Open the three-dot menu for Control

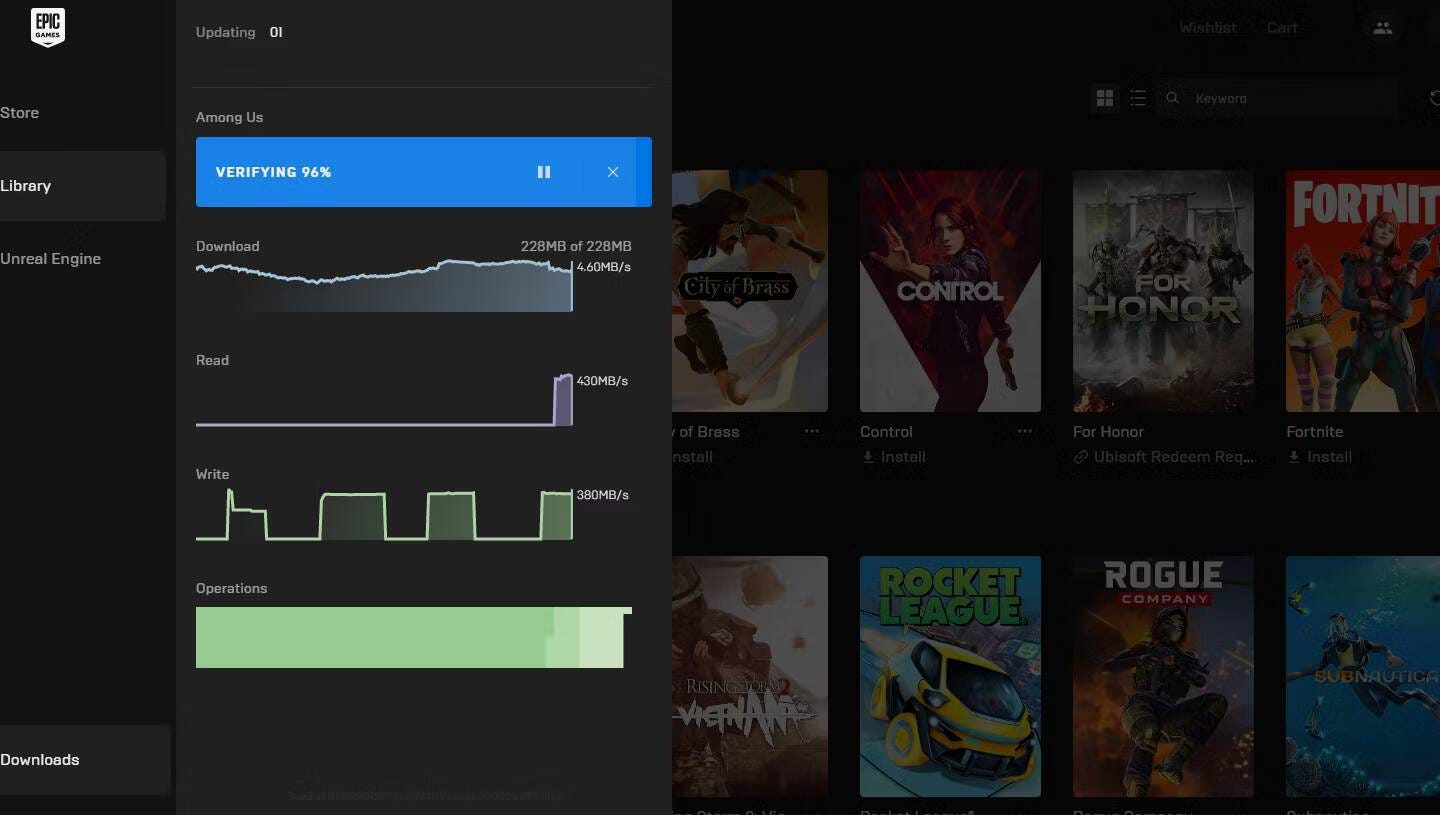tap(1025, 431)
